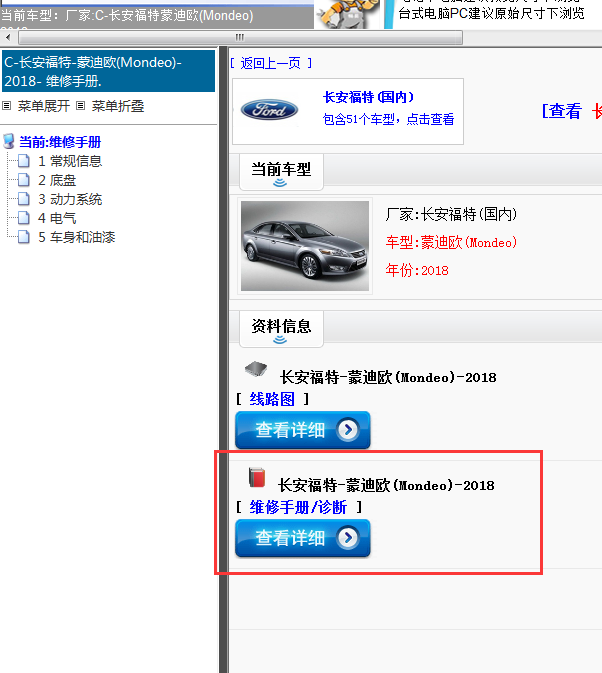602x673 pixels.
Task: Open the 资料信息 section tab
Action: point(281,328)
